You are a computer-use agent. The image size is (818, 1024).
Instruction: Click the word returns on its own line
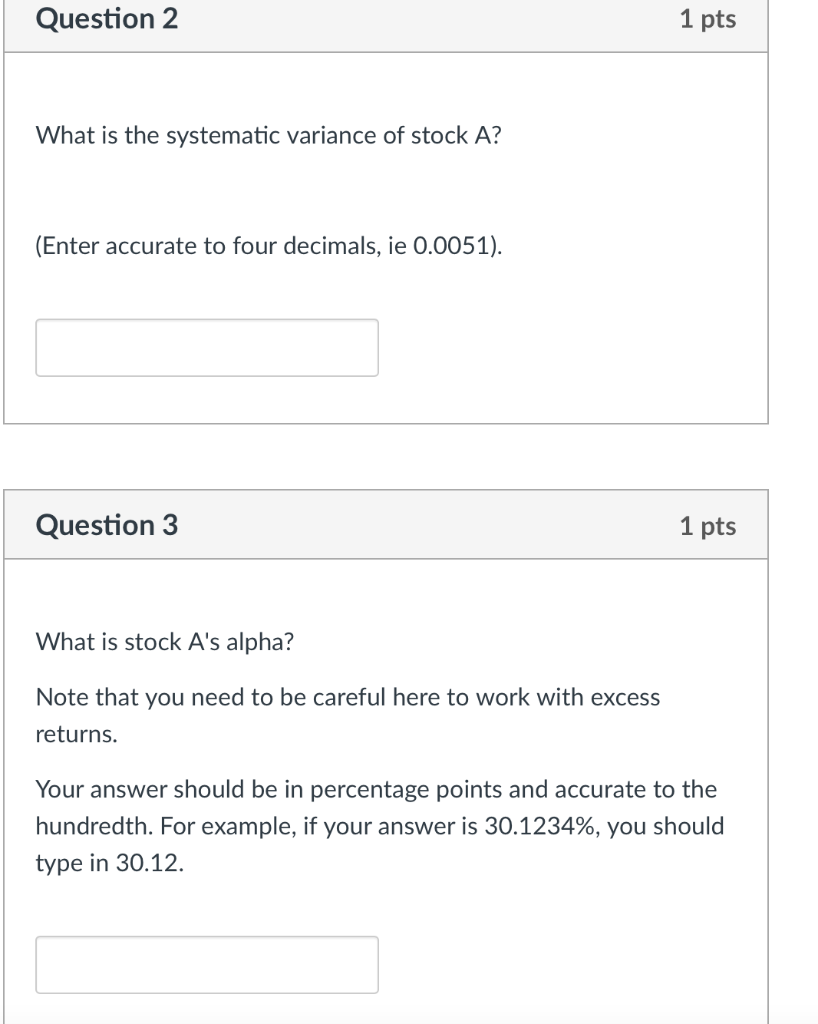[x=76, y=735]
